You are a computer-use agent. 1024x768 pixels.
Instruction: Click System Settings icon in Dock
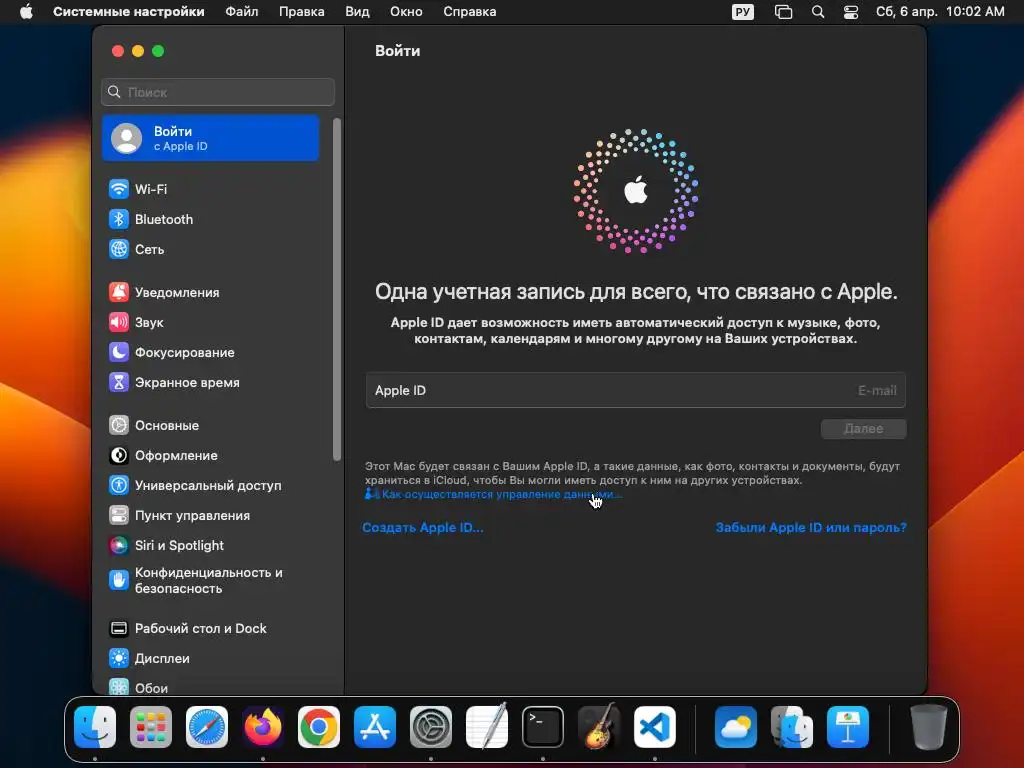(x=431, y=727)
